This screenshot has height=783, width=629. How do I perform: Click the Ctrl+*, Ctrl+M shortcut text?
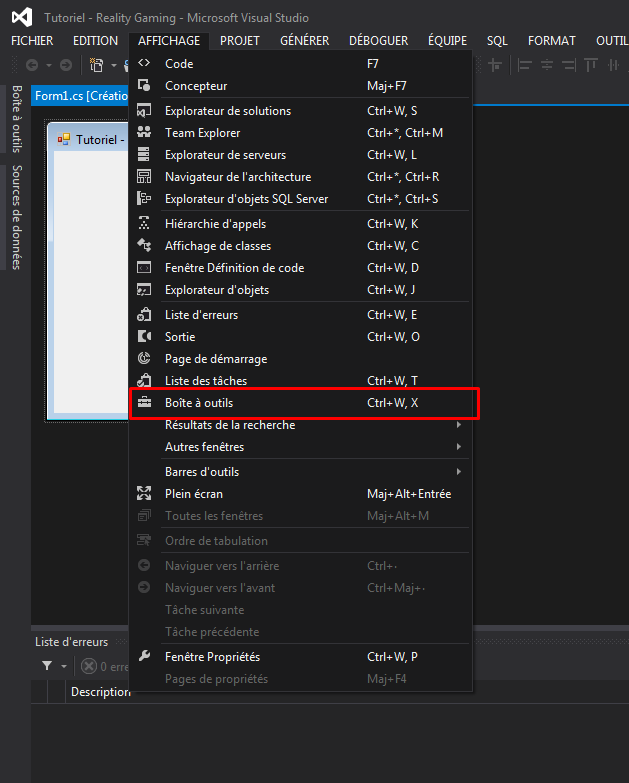405,132
